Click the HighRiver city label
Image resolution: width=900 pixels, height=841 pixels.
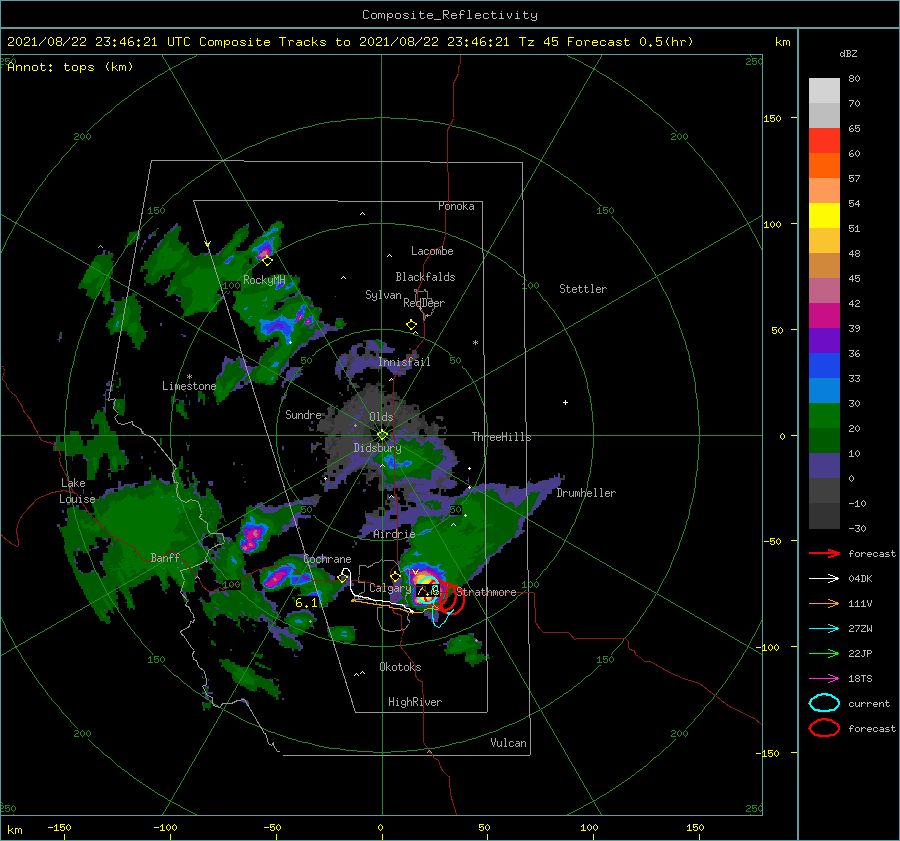point(415,702)
